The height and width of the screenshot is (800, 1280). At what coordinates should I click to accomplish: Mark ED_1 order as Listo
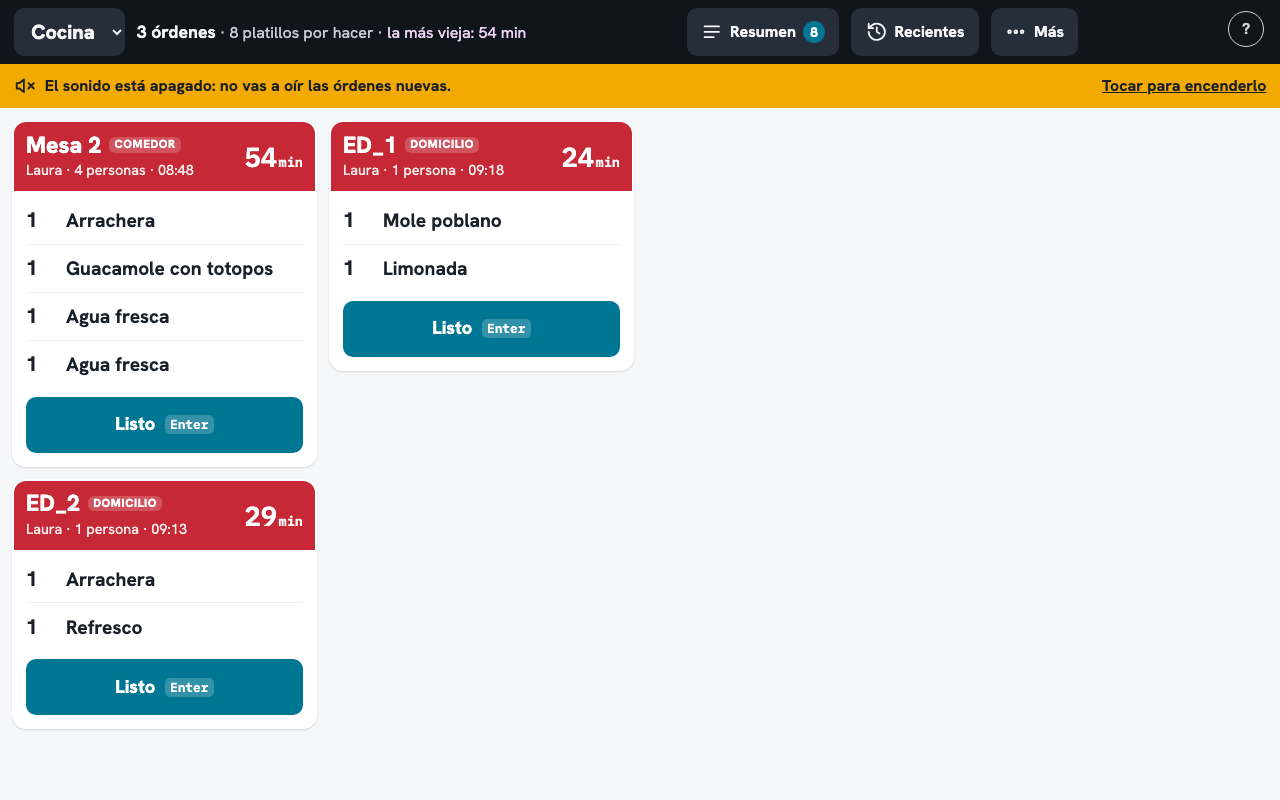tap(481, 329)
